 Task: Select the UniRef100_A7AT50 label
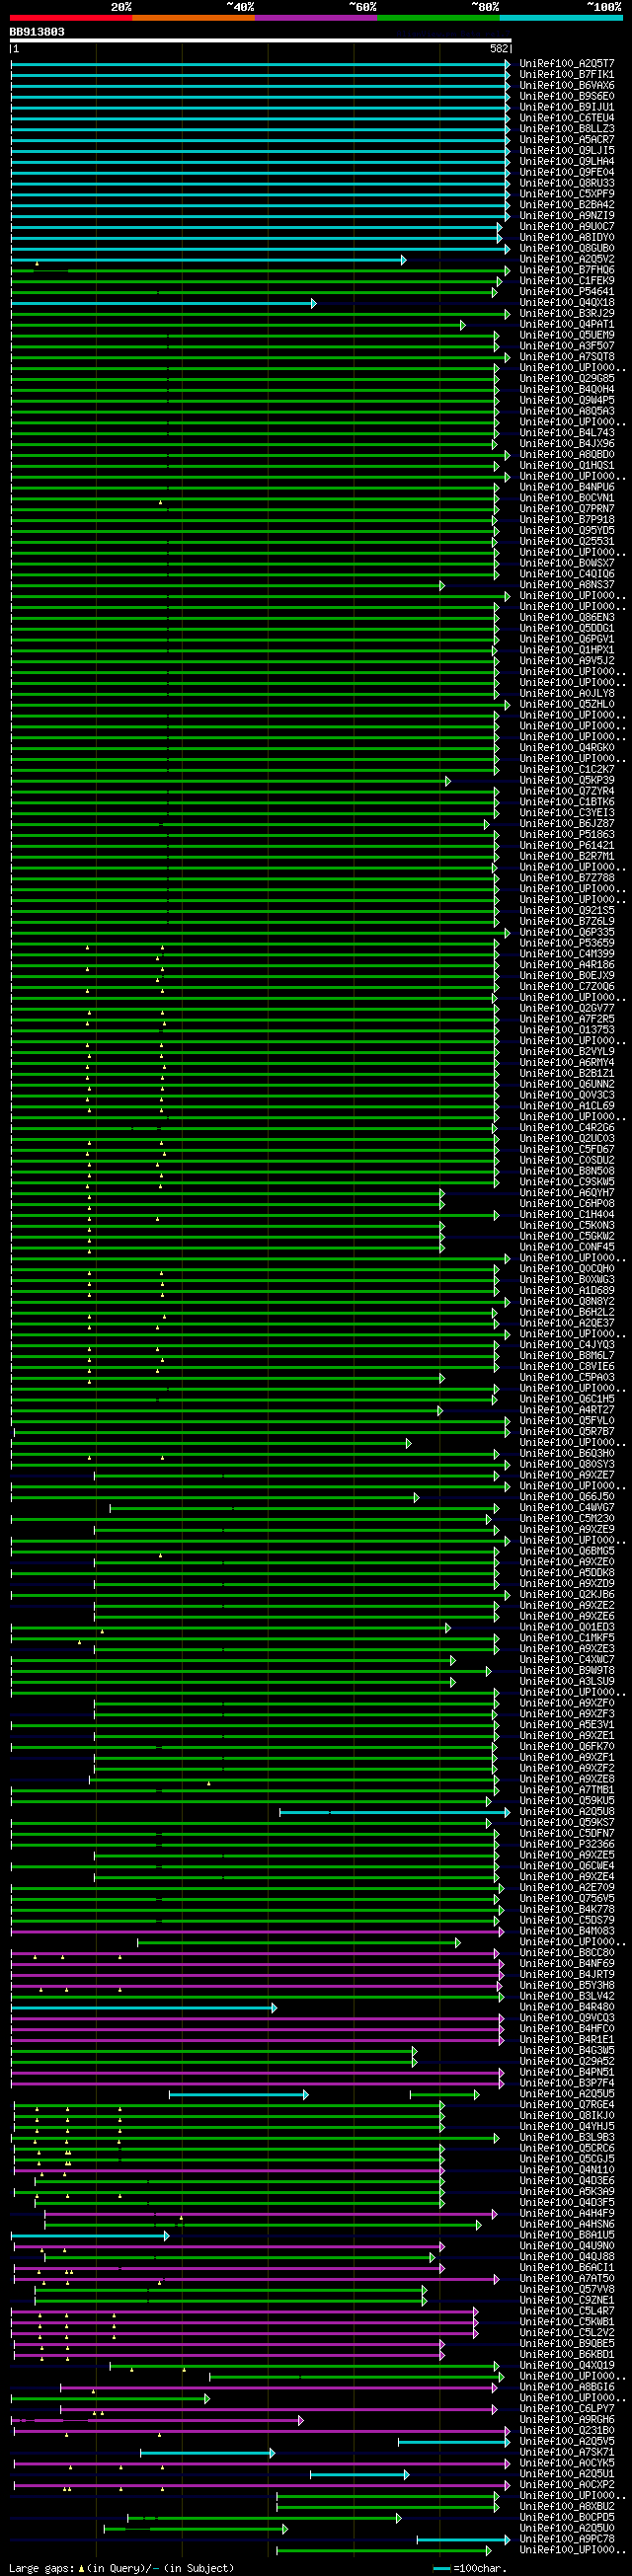567,2279
